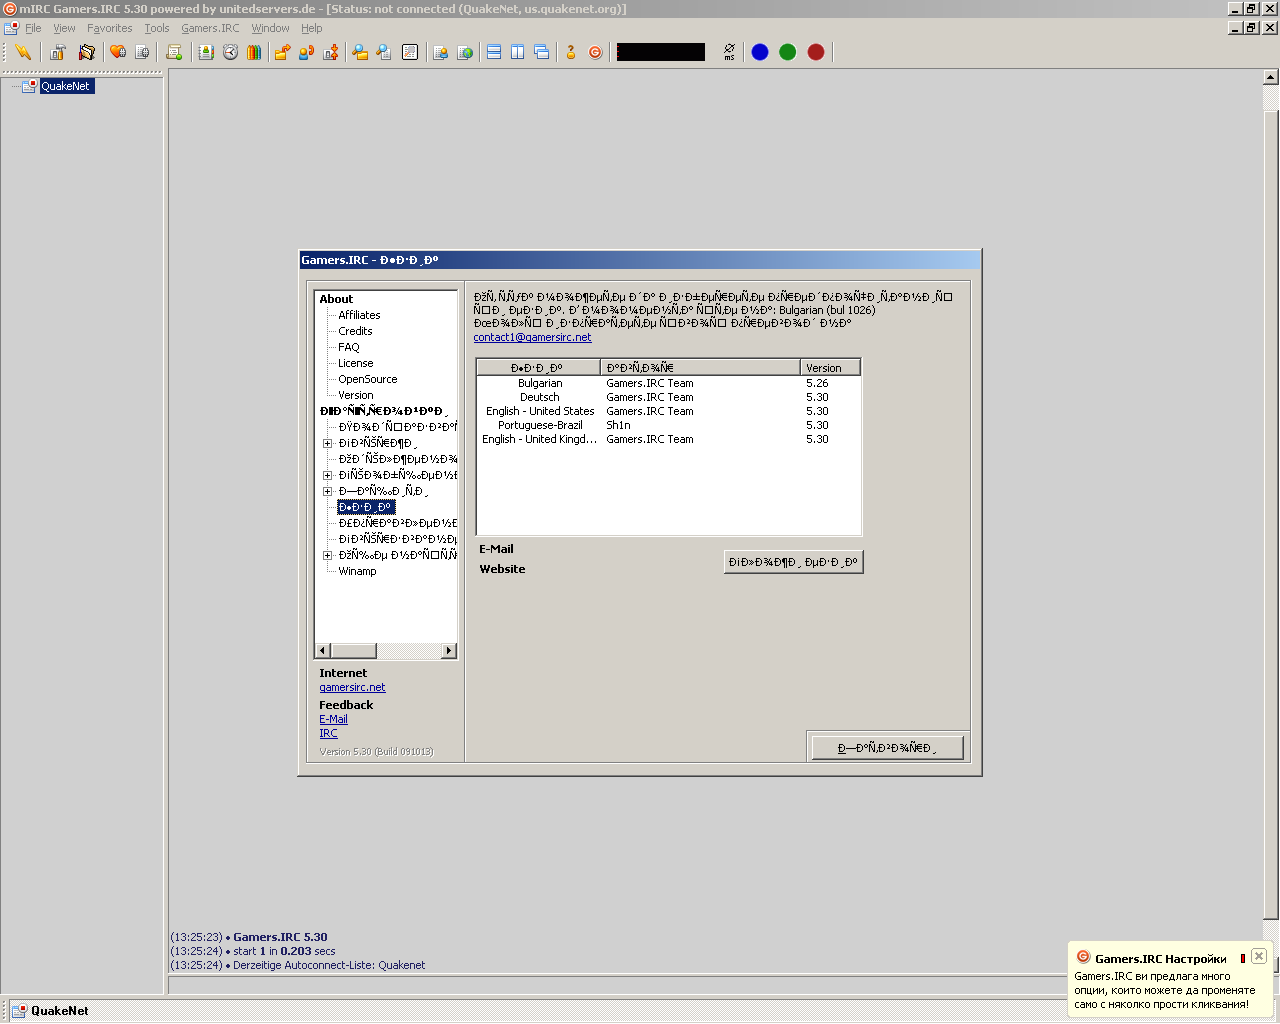This screenshot has height=1024, width=1280.
Task: Click the Gamers.IRC icon in the notification popup
Action: (x=1083, y=958)
